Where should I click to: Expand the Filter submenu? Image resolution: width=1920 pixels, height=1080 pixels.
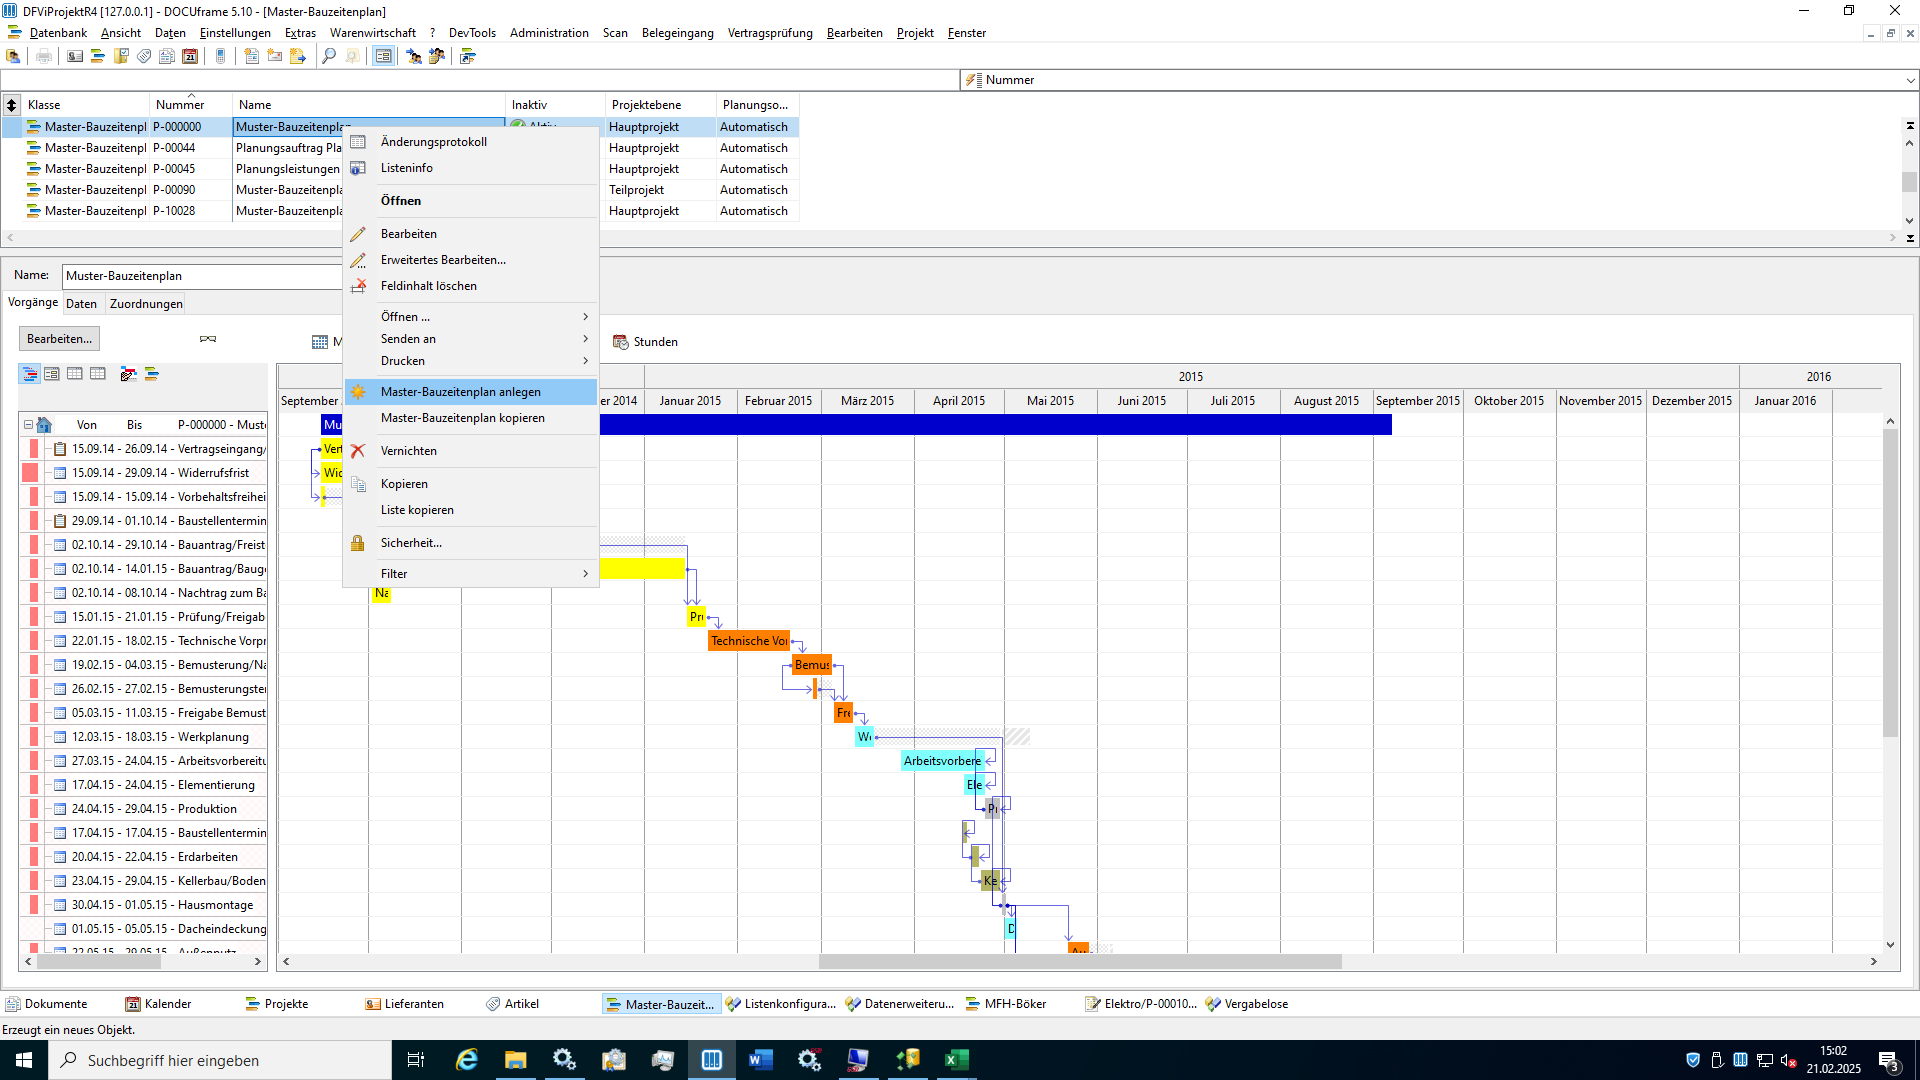coord(471,574)
